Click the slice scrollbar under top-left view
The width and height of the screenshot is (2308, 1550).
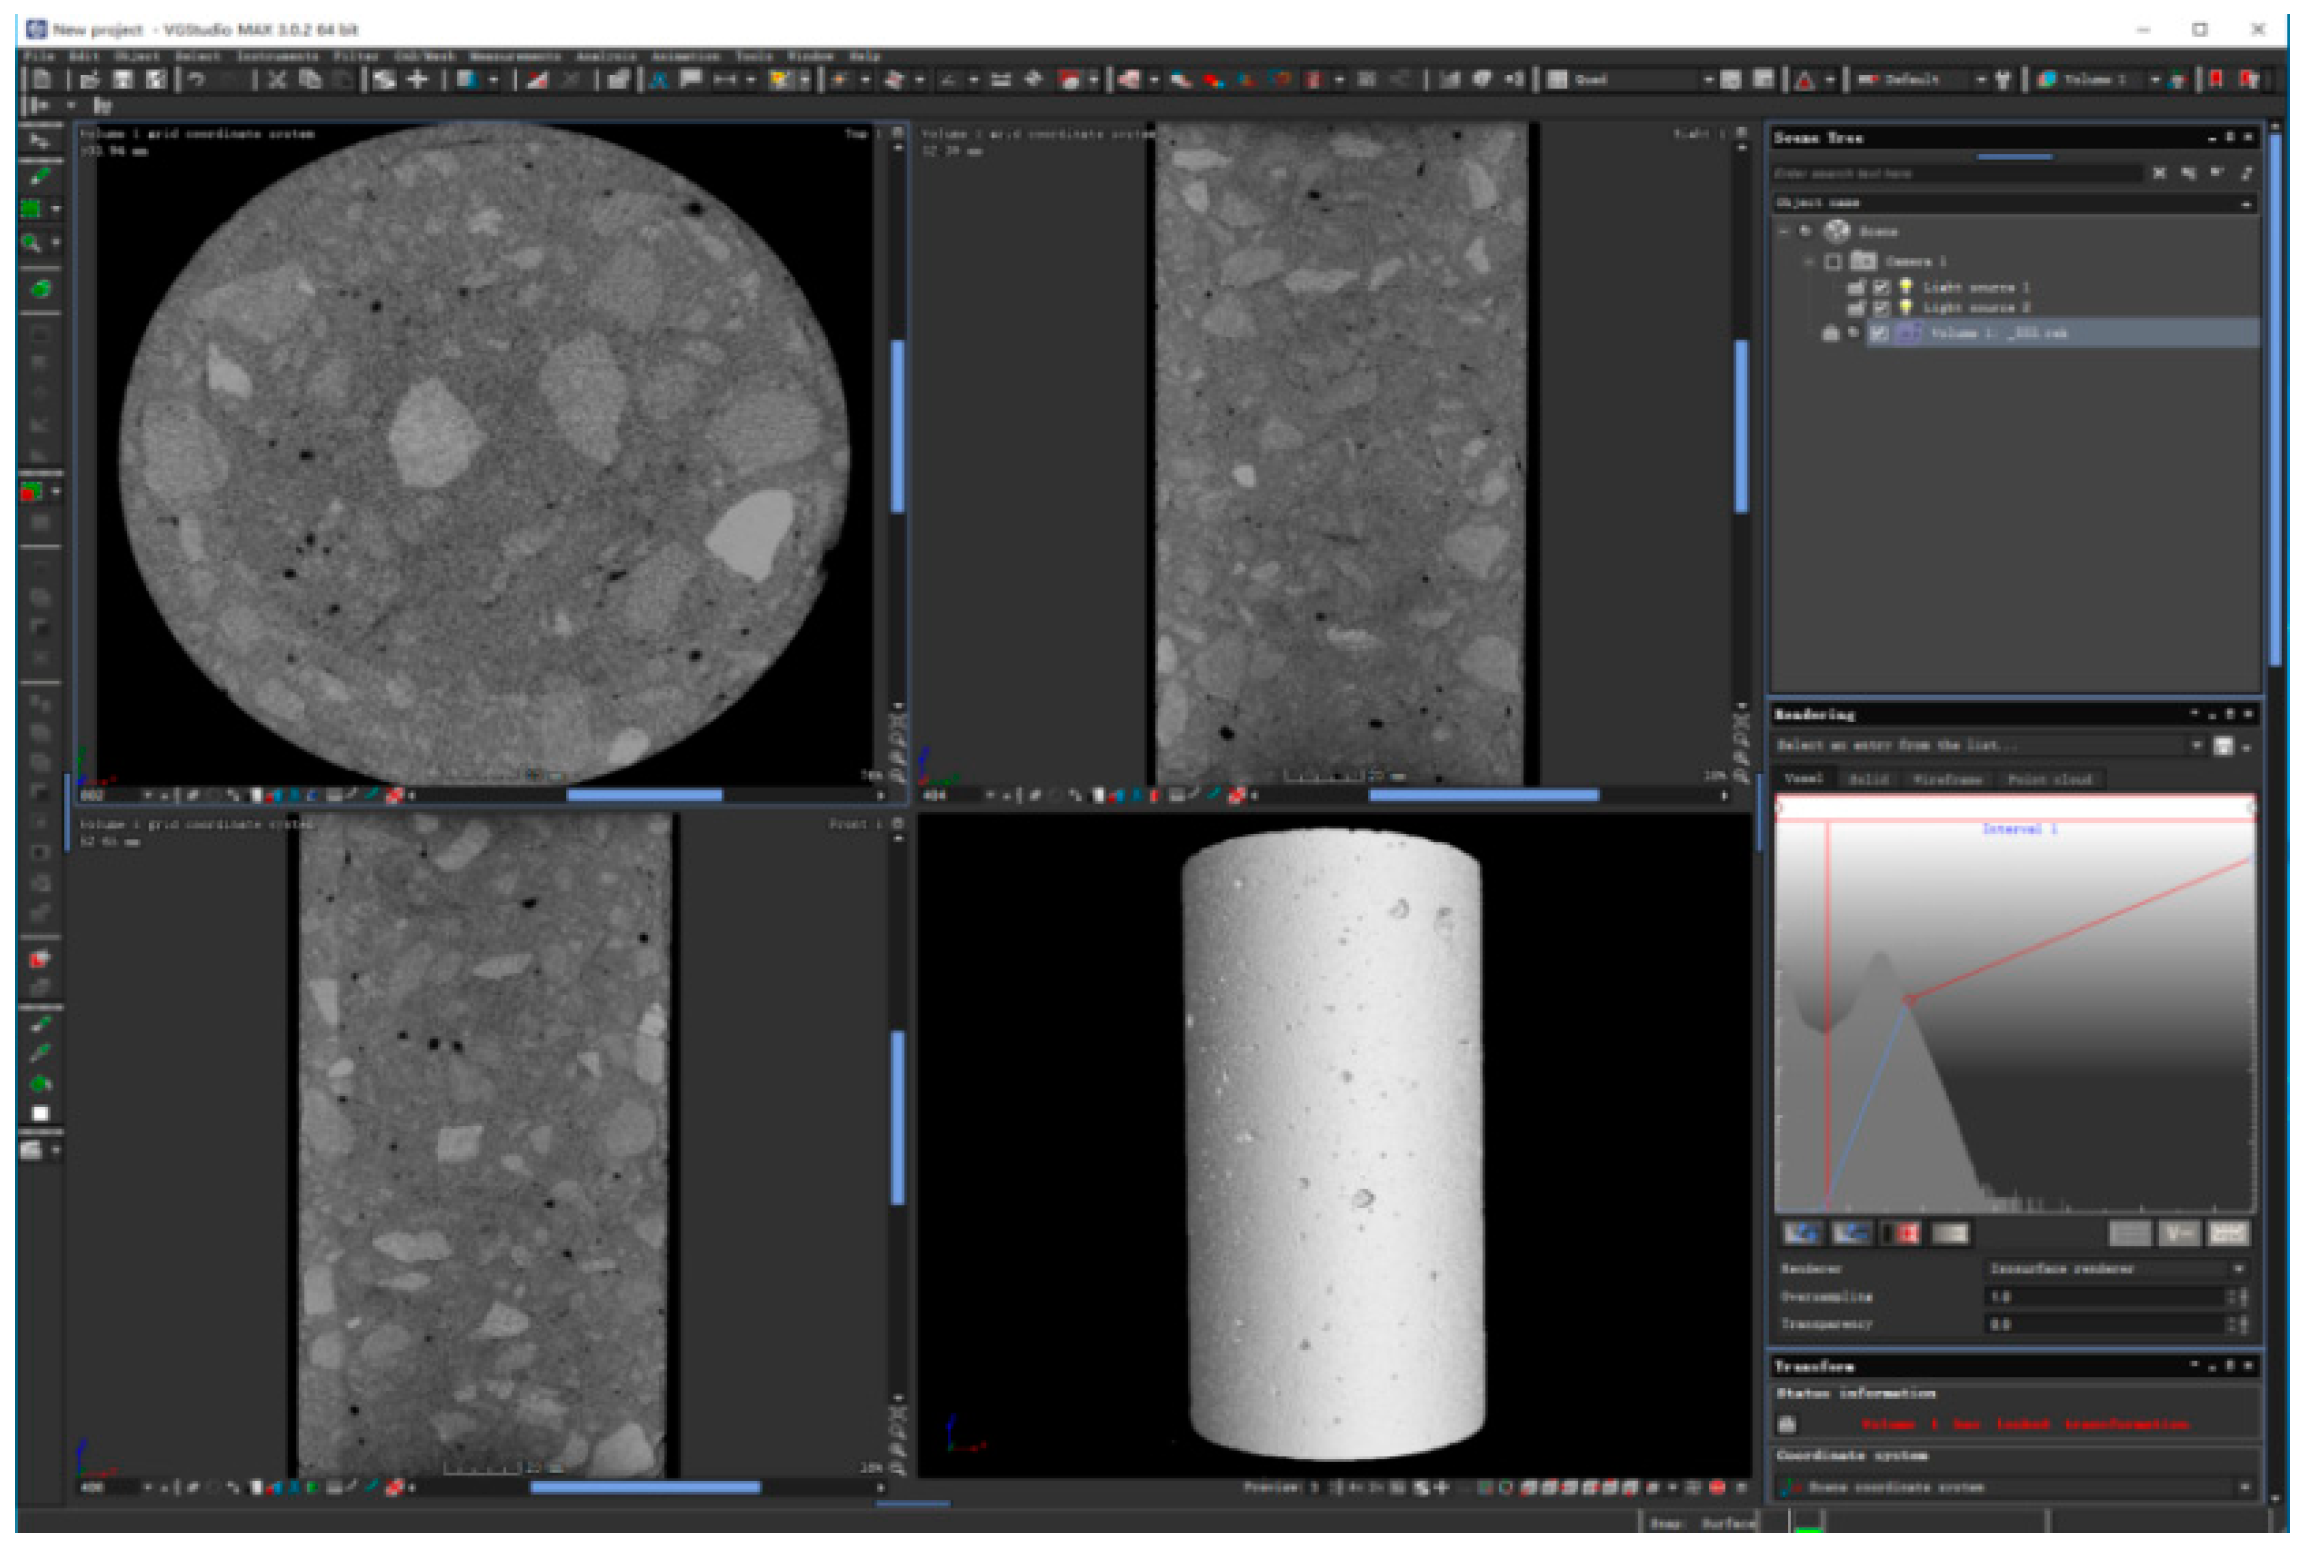(x=644, y=796)
